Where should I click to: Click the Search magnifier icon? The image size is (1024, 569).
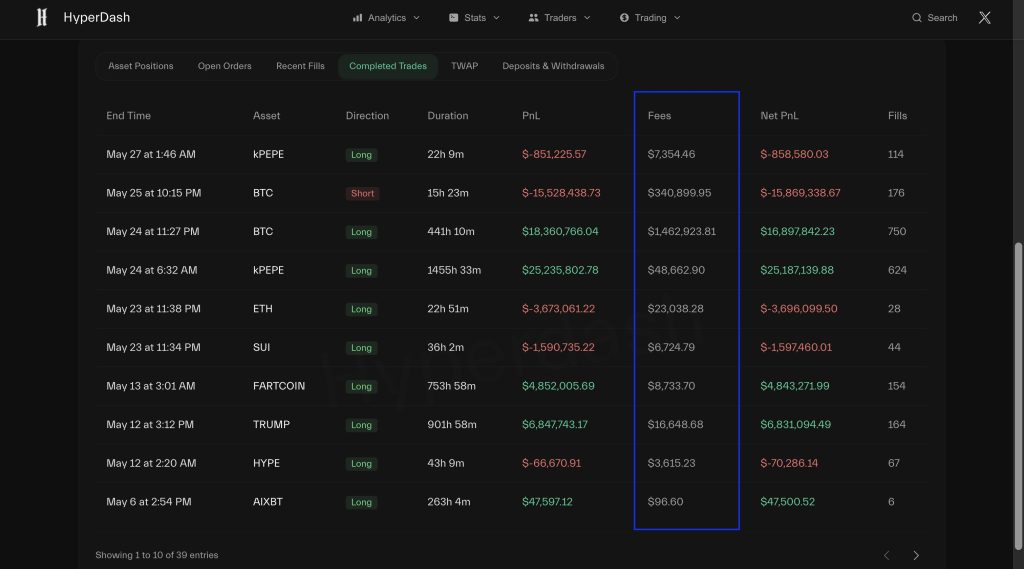(917, 18)
